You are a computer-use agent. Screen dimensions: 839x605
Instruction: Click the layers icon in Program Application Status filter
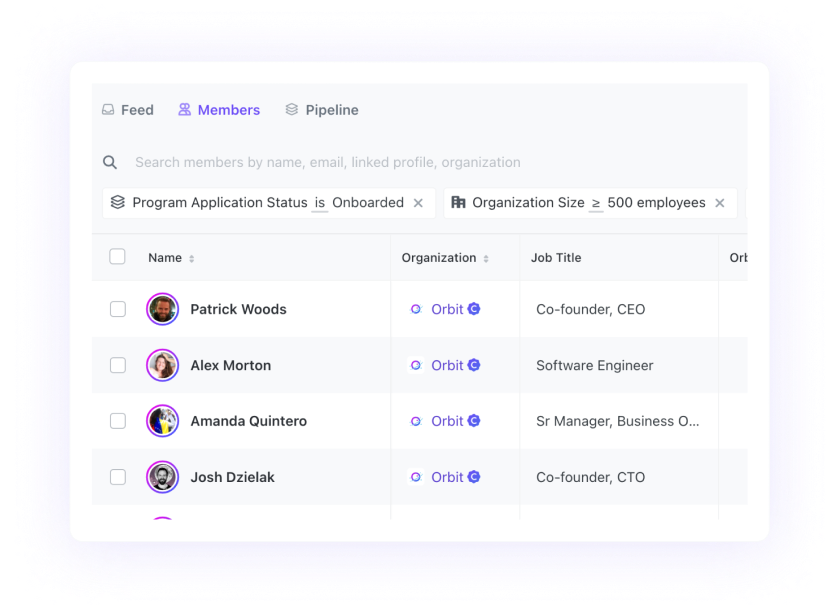tap(118, 202)
